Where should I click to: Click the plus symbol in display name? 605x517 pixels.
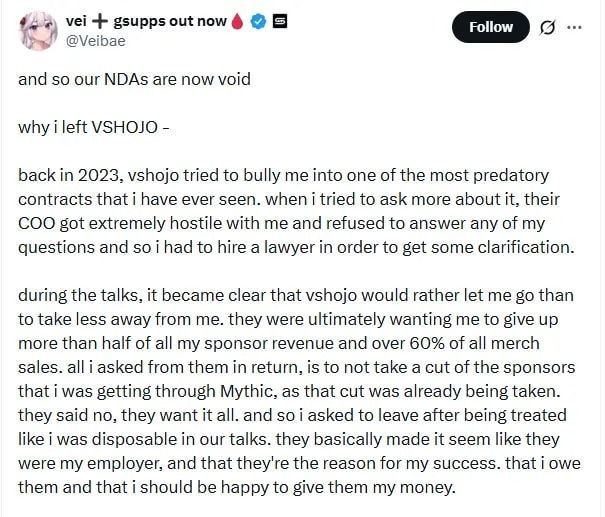click(x=100, y=22)
